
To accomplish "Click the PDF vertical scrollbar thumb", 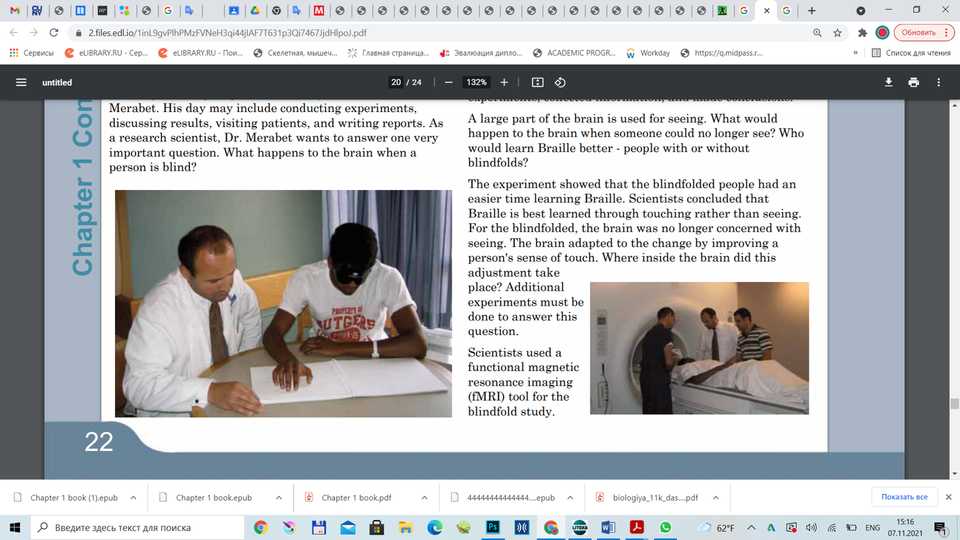I will pos(954,404).
